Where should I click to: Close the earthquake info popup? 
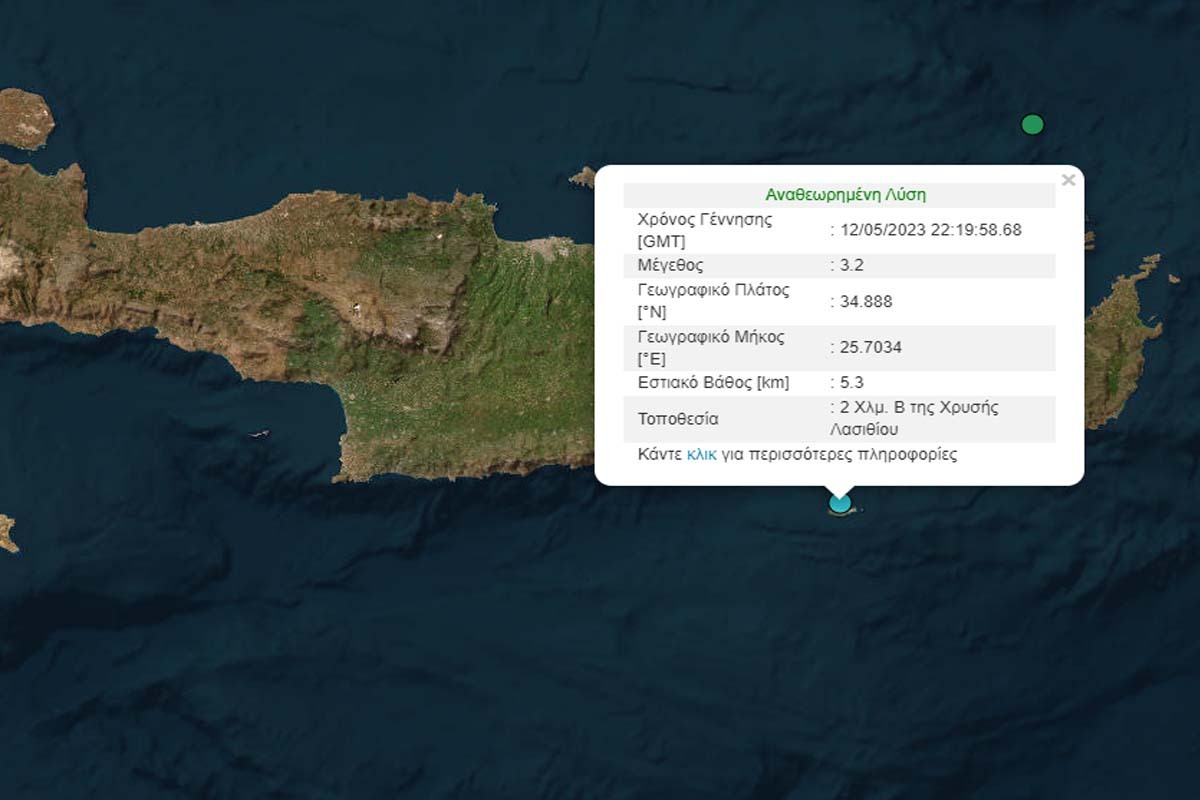[1068, 180]
